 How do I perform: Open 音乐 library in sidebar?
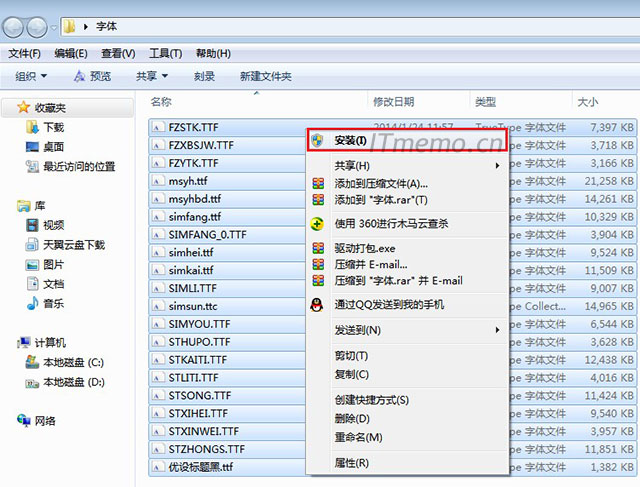click(45, 303)
